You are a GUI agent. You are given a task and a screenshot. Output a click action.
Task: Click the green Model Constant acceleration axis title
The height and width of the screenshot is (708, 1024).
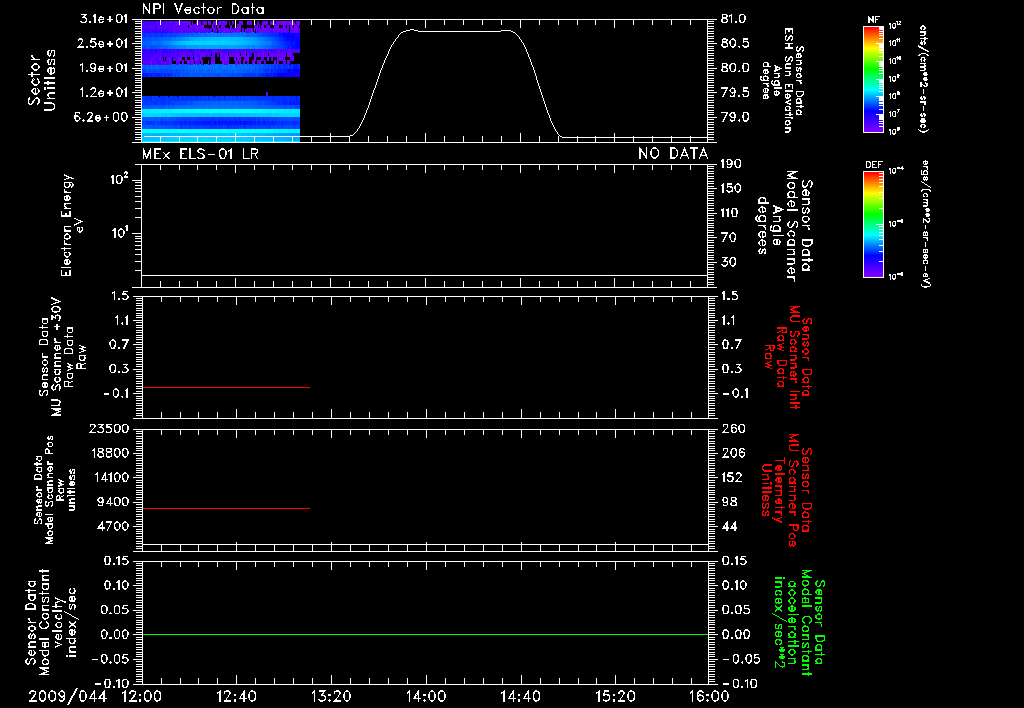click(x=799, y=624)
